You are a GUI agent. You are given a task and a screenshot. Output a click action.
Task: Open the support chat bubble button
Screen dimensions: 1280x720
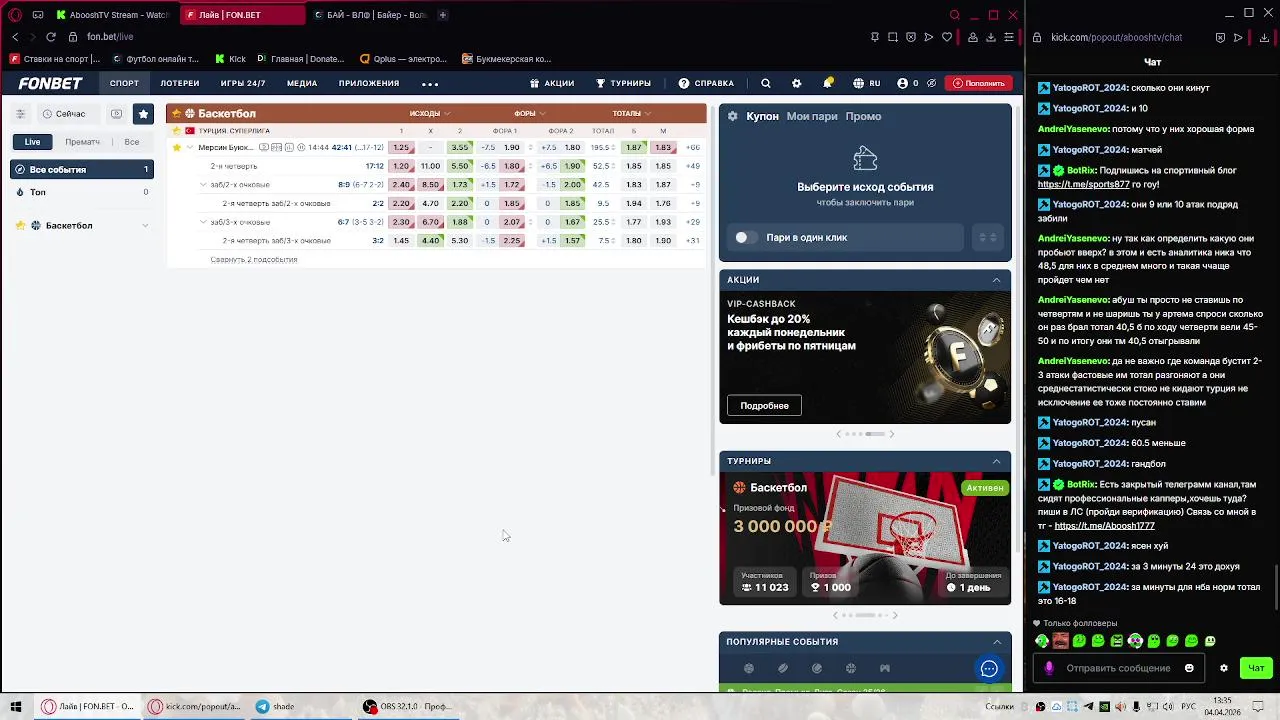(x=989, y=669)
